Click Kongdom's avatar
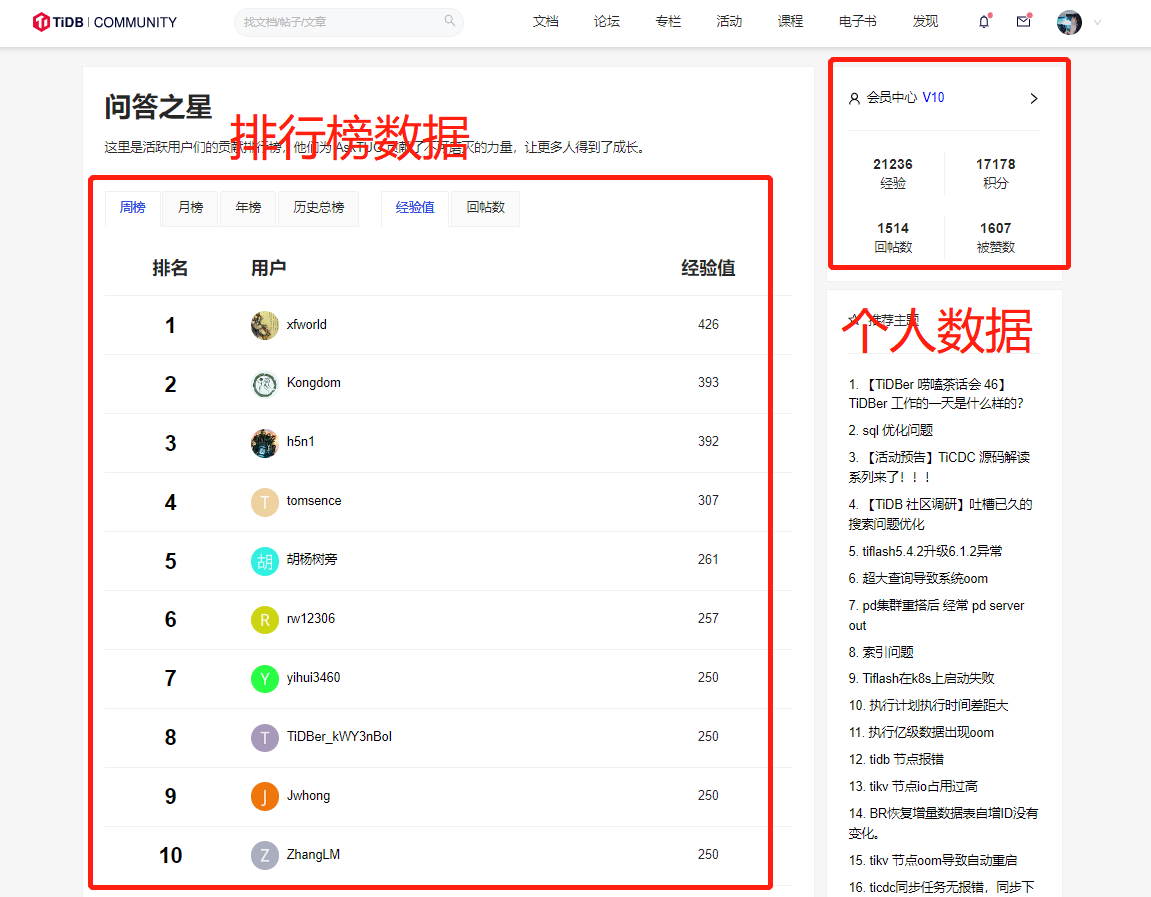Screen dimensions: 1151x897 [264, 384]
